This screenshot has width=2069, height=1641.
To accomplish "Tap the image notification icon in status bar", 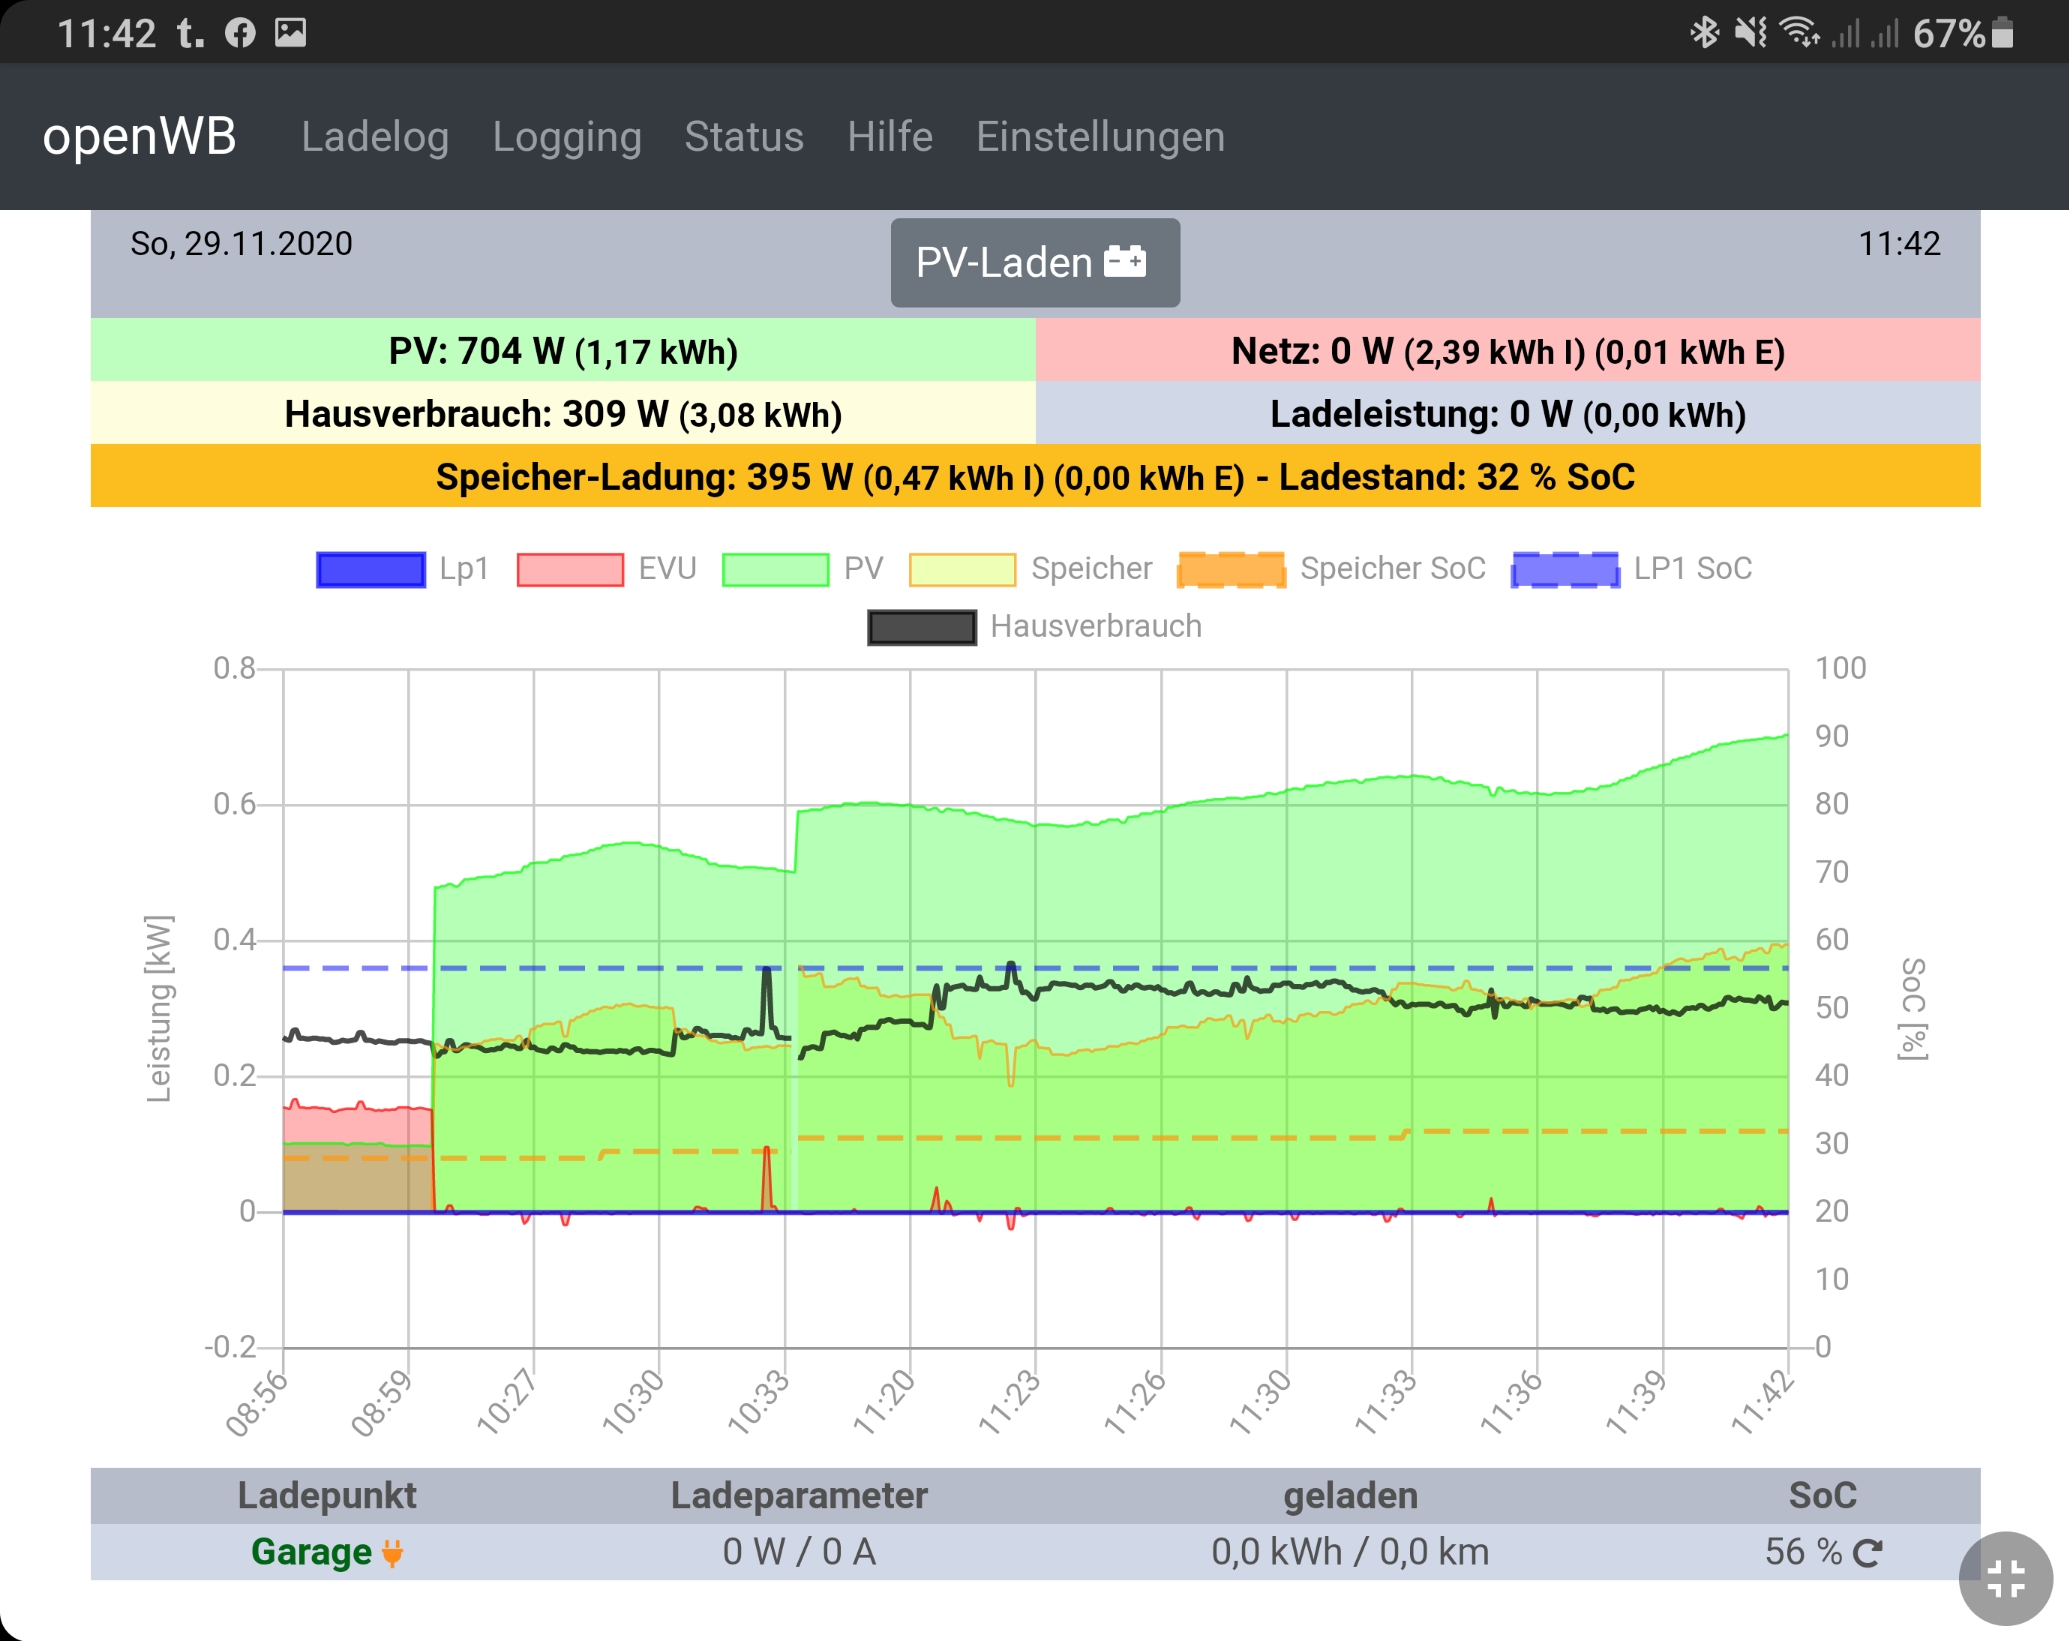I will tap(291, 33).
